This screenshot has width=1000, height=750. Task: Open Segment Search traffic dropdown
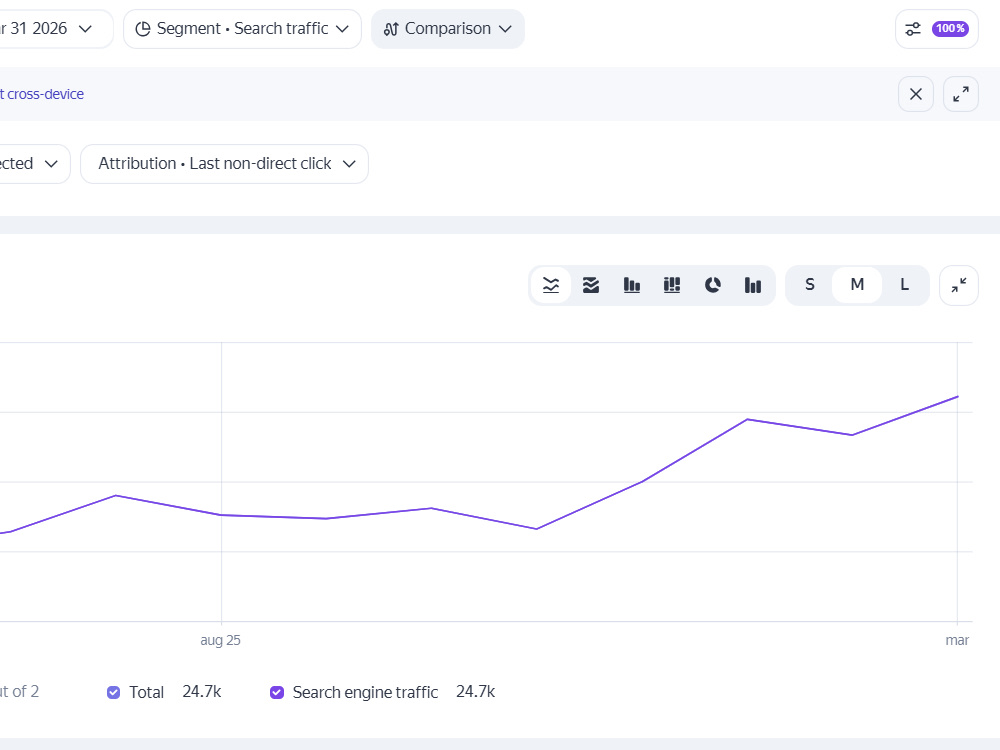[x=242, y=29]
